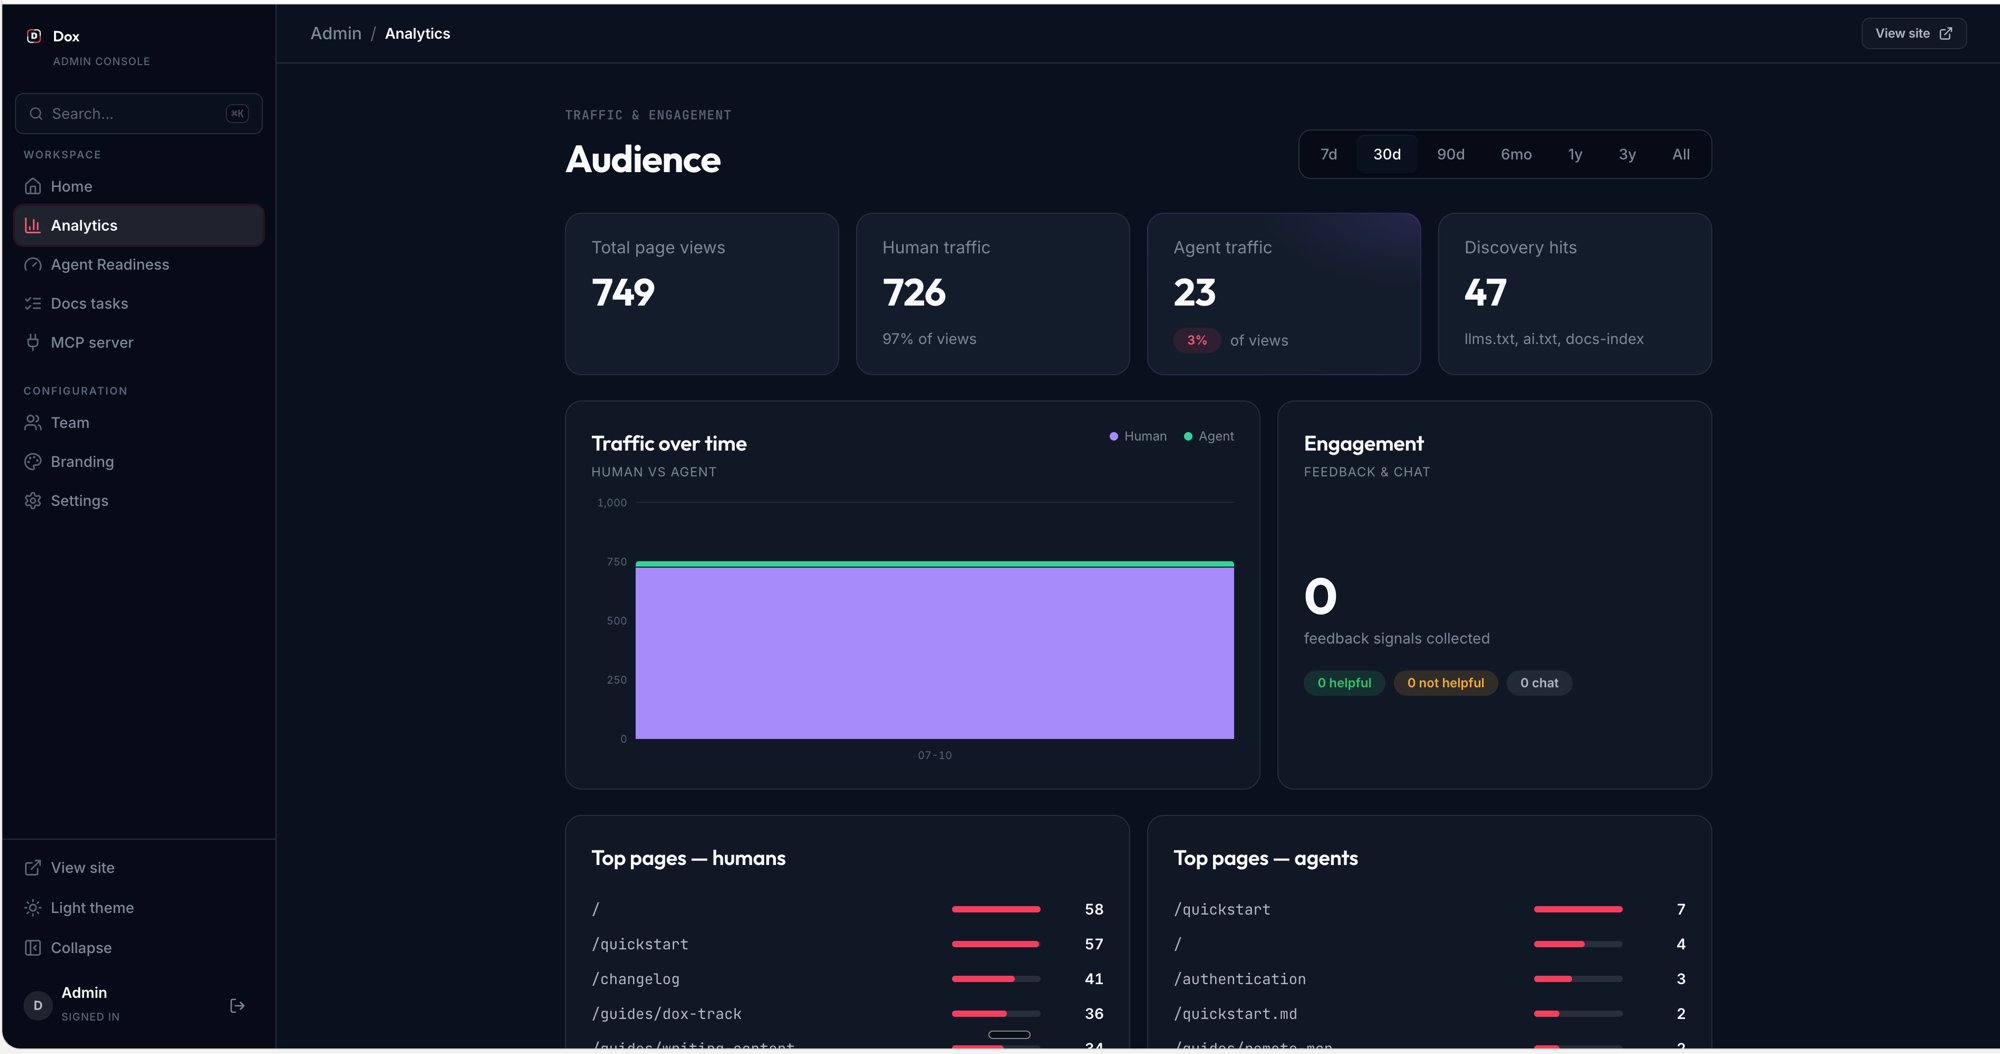Click the external-link icon in top View site button
Screen dimensions: 2000x1054
(1946, 33)
